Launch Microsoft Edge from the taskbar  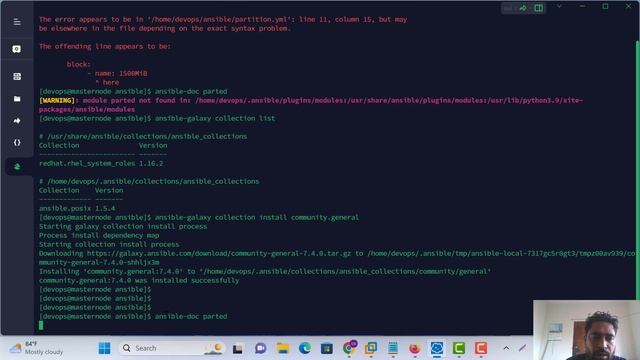pos(304,348)
